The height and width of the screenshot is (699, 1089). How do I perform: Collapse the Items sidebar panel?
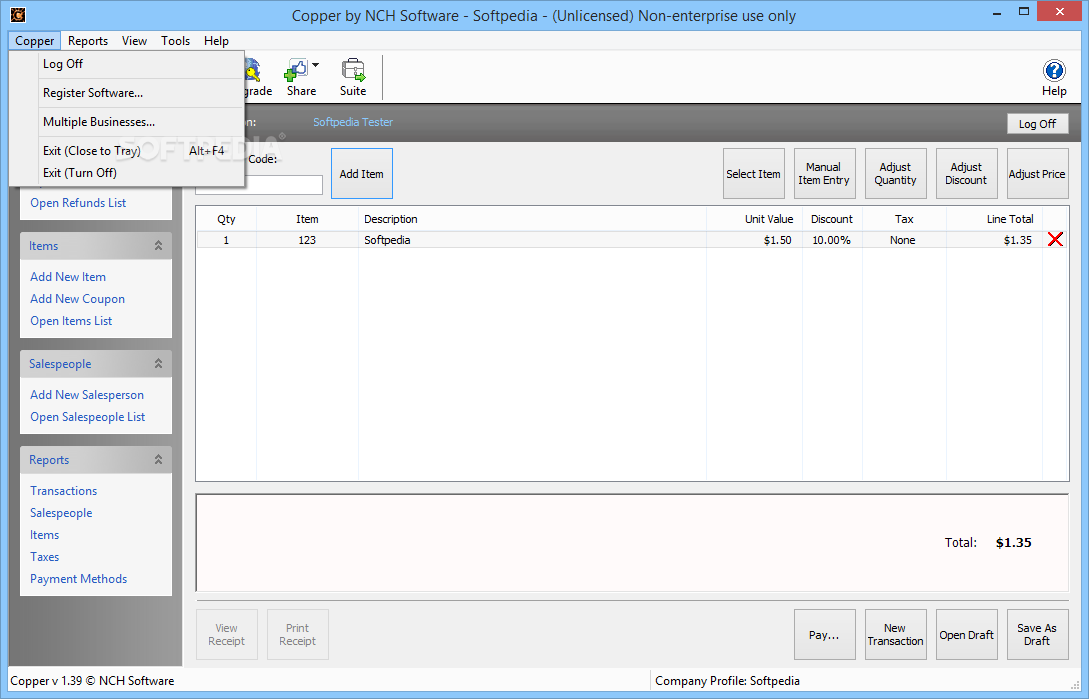coord(158,246)
